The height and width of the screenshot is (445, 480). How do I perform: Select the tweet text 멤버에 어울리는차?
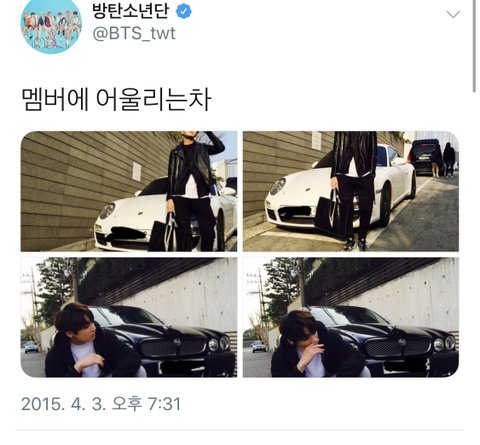[x=116, y=100]
